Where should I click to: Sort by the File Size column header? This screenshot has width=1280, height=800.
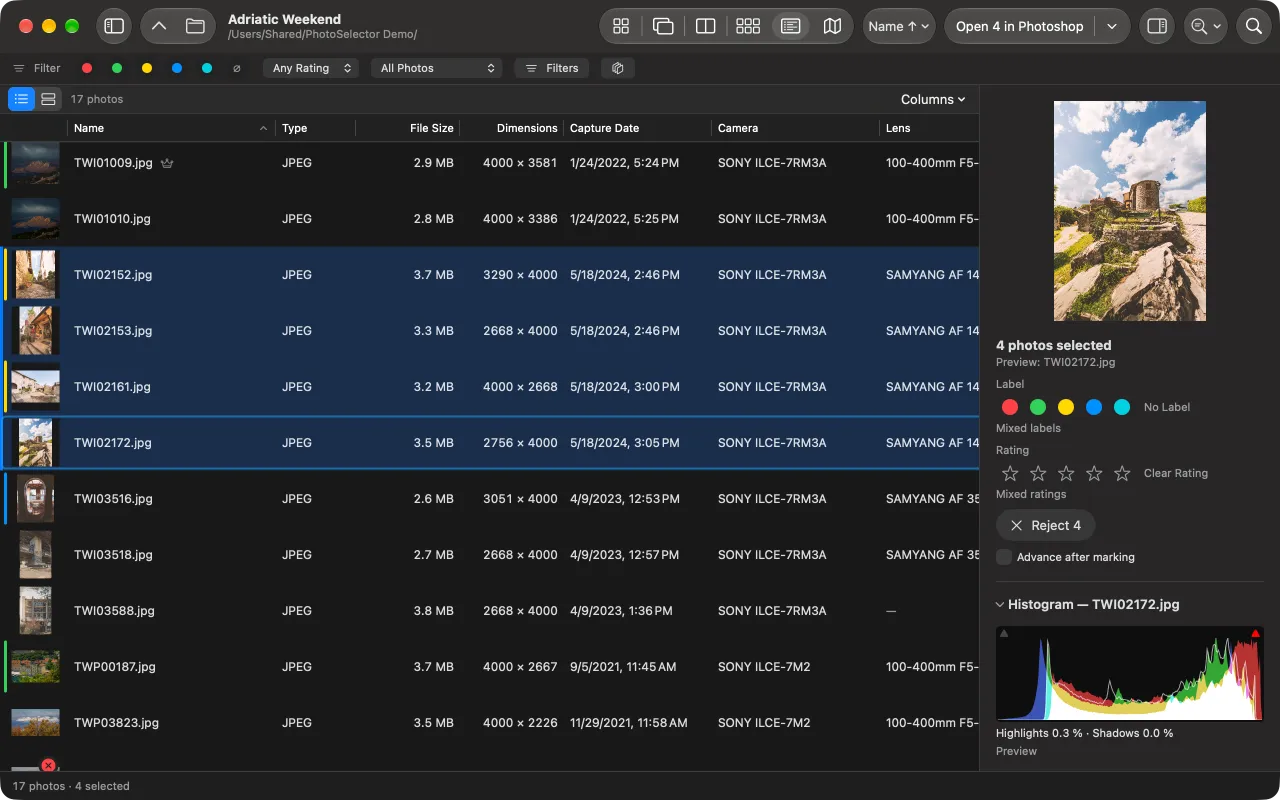click(408, 128)
